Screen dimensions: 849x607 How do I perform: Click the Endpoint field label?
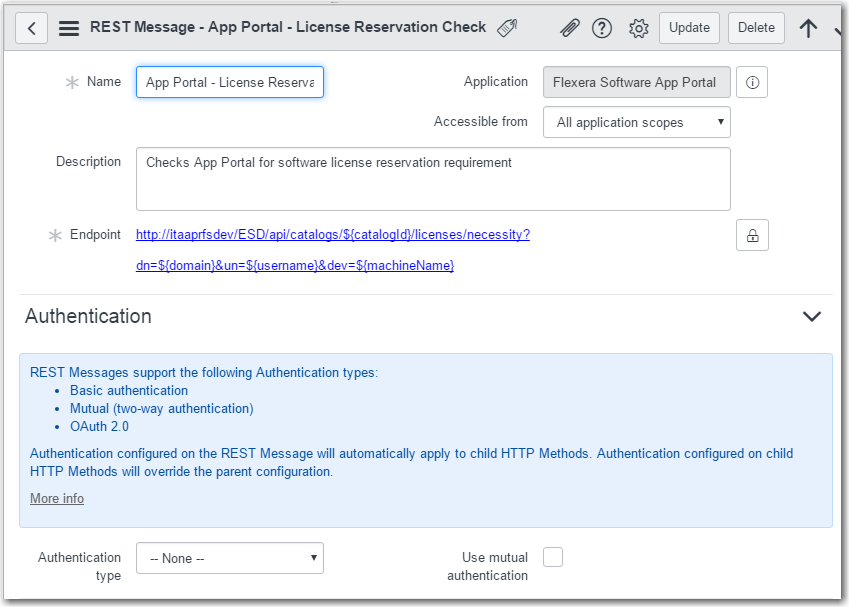95,234
